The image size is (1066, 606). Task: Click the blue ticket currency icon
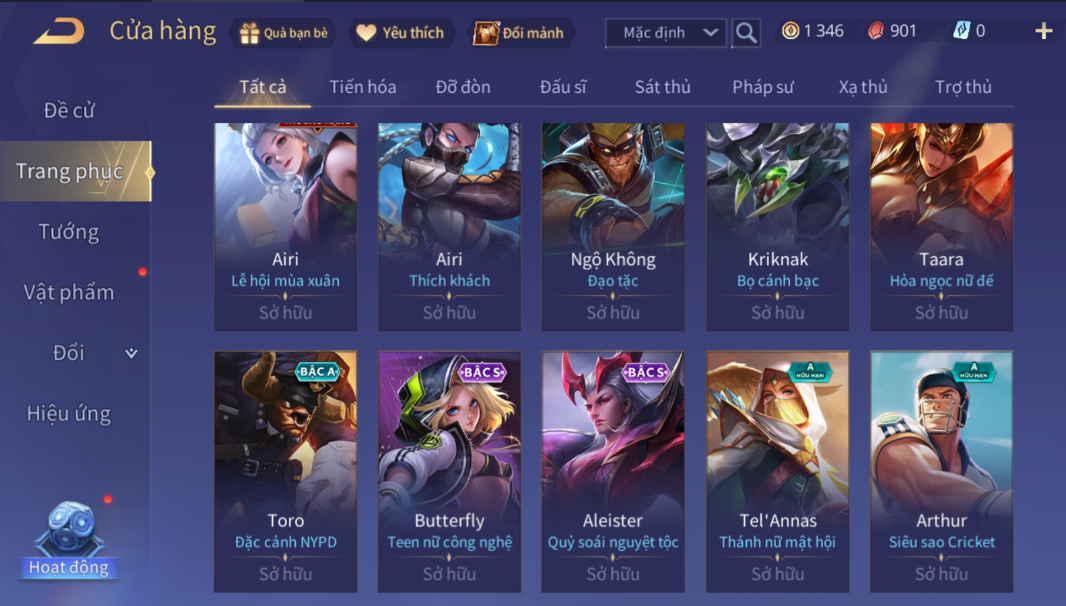coord(961,31)
